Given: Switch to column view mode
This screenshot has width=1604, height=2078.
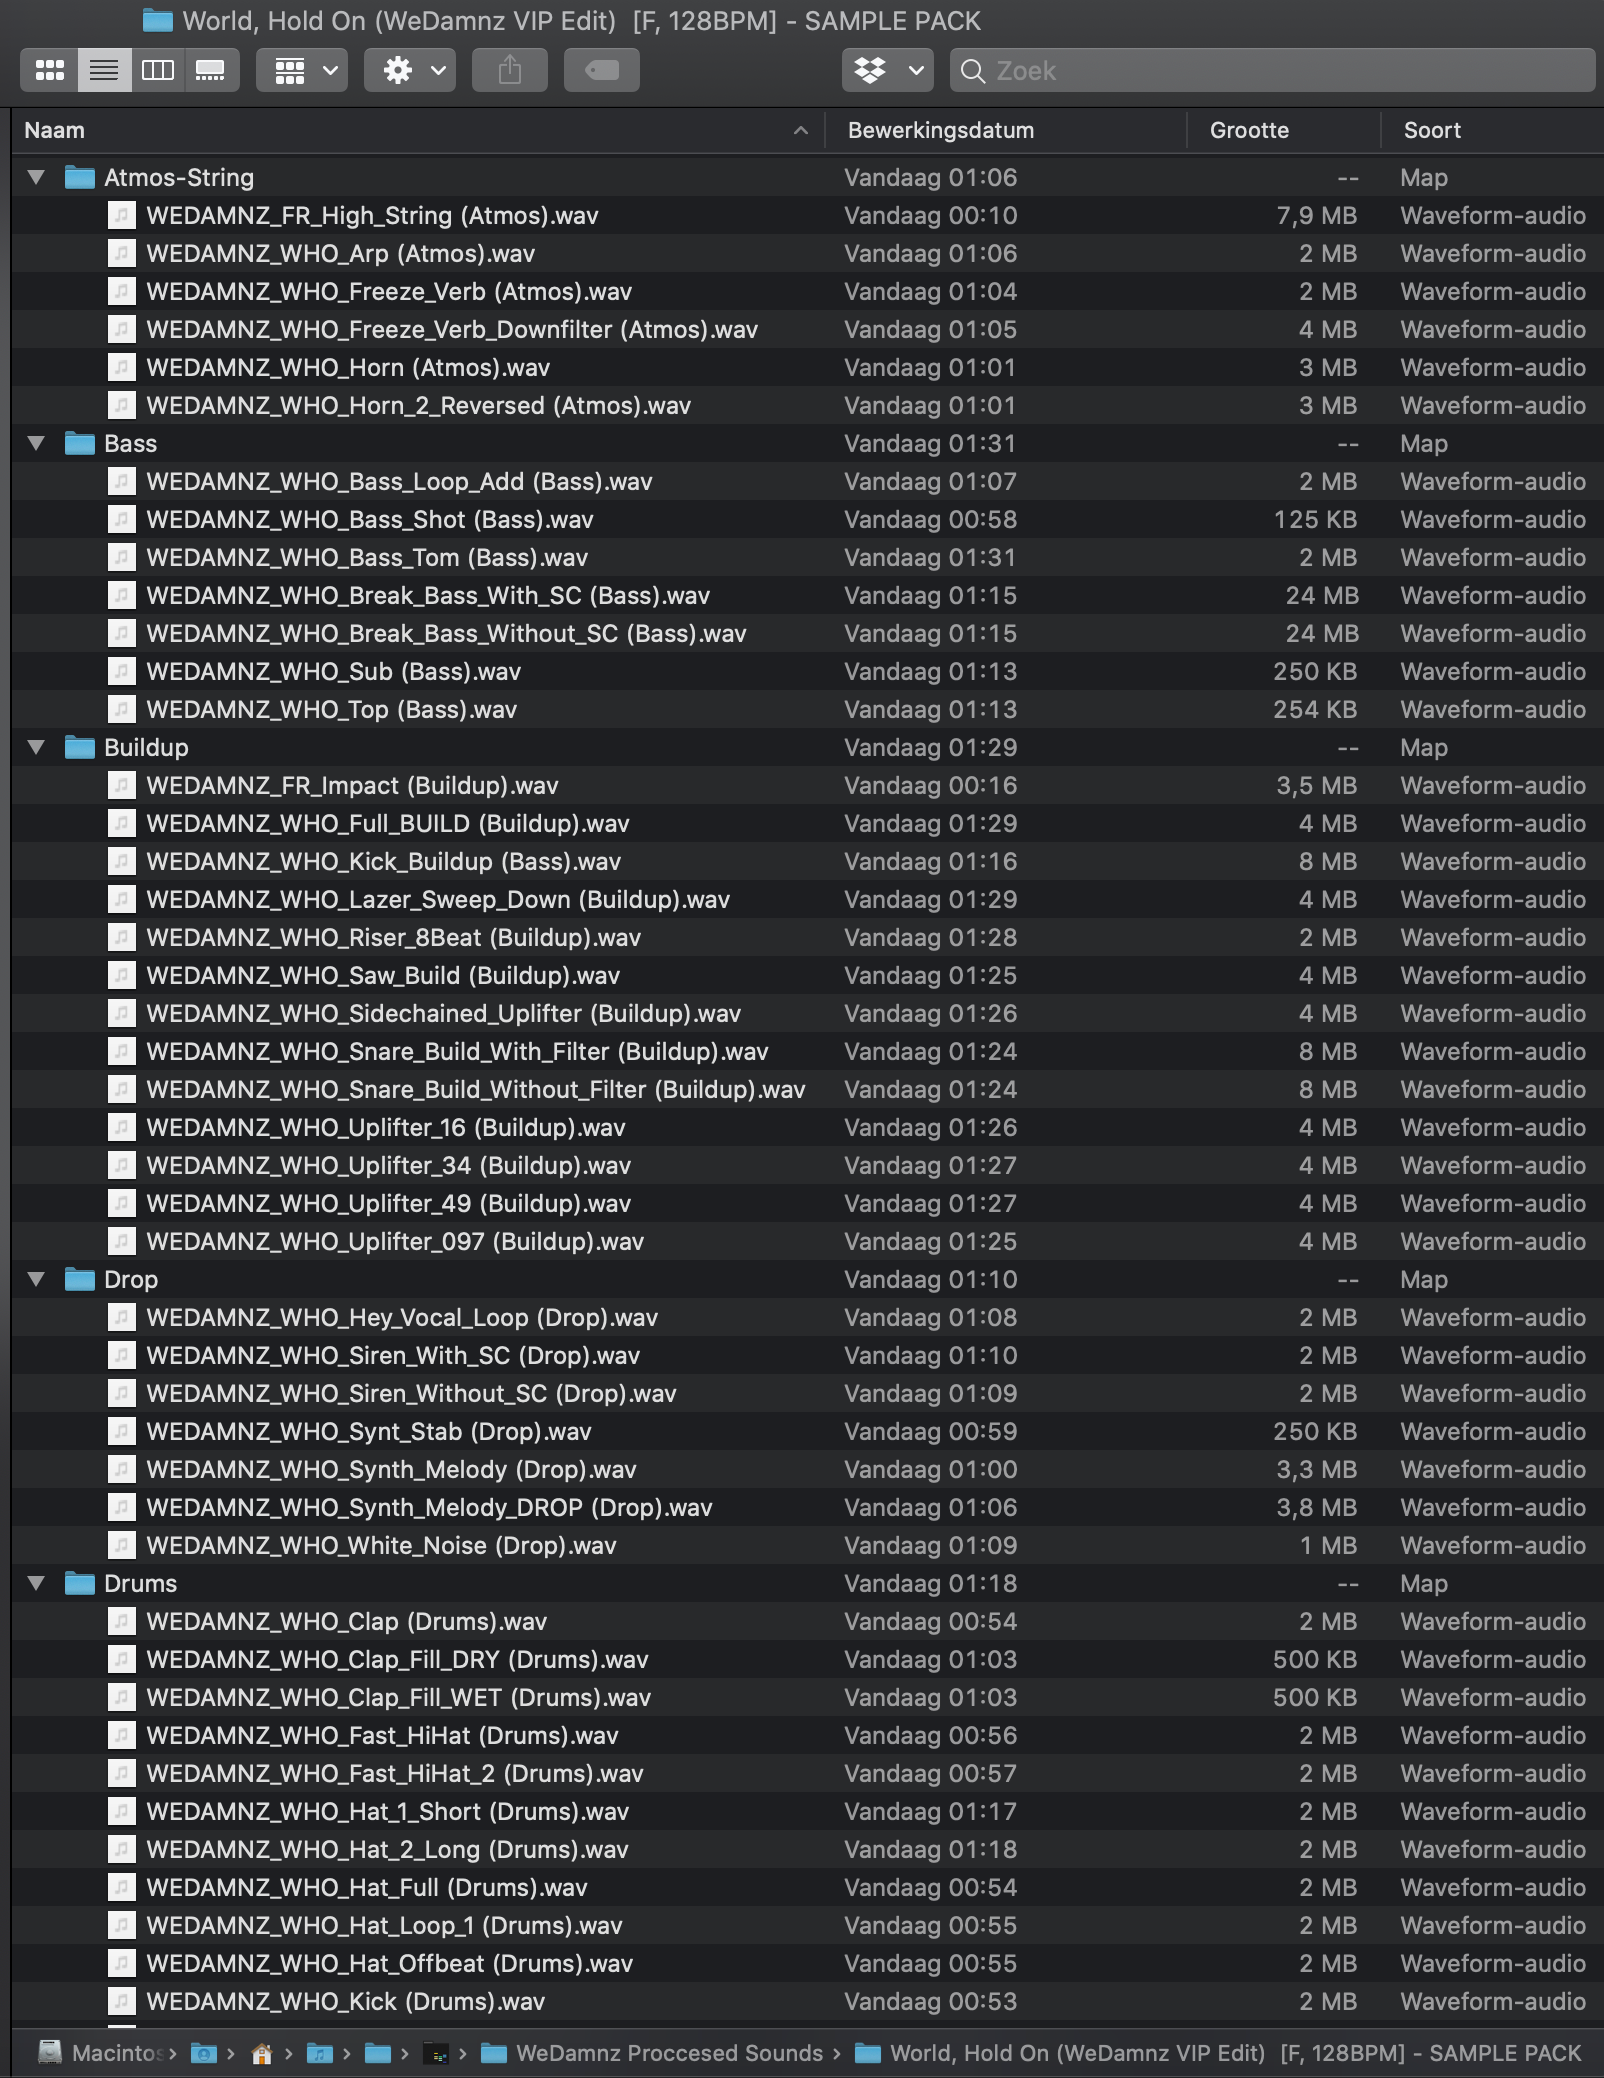Looking at the screenshot, I should [x=158, y=70].
